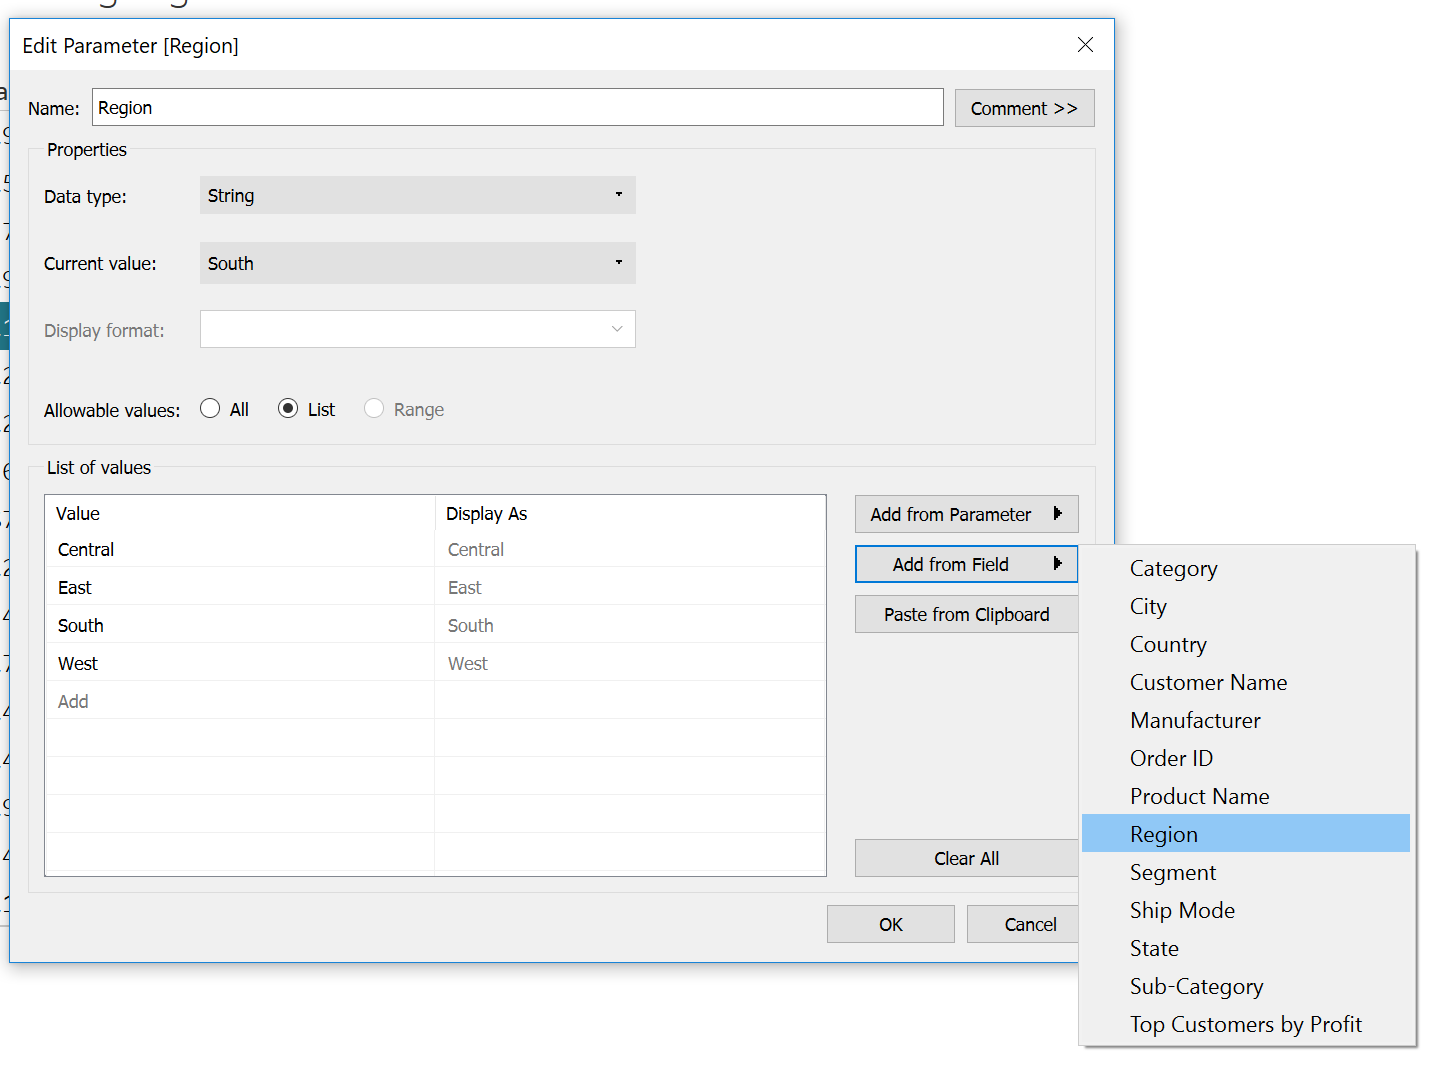Image resolution: width=1449 pixels, height=1068 pixels.
Task: Select the All allowable values radio button
Action: [x=210, y=409]
